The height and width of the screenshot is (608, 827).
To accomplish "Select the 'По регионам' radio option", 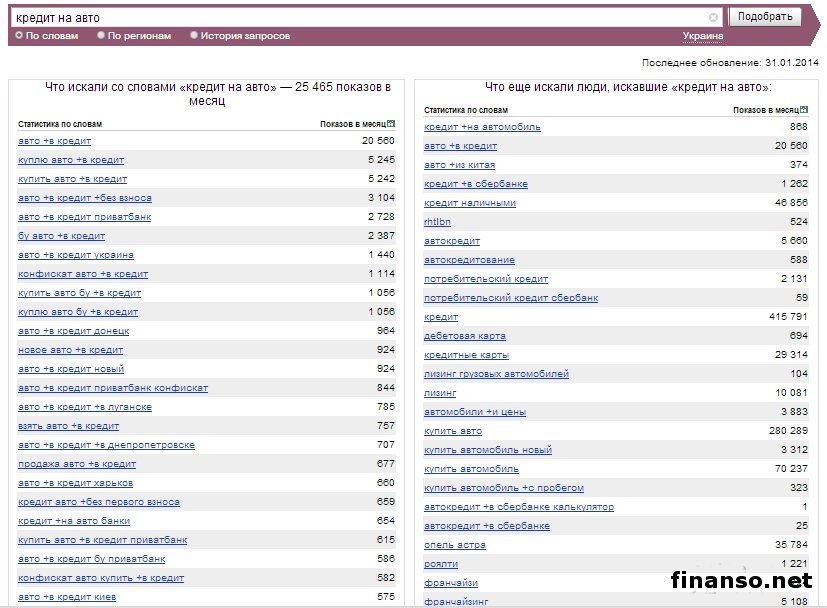I will pyautogui.click(x=101, y=35).
